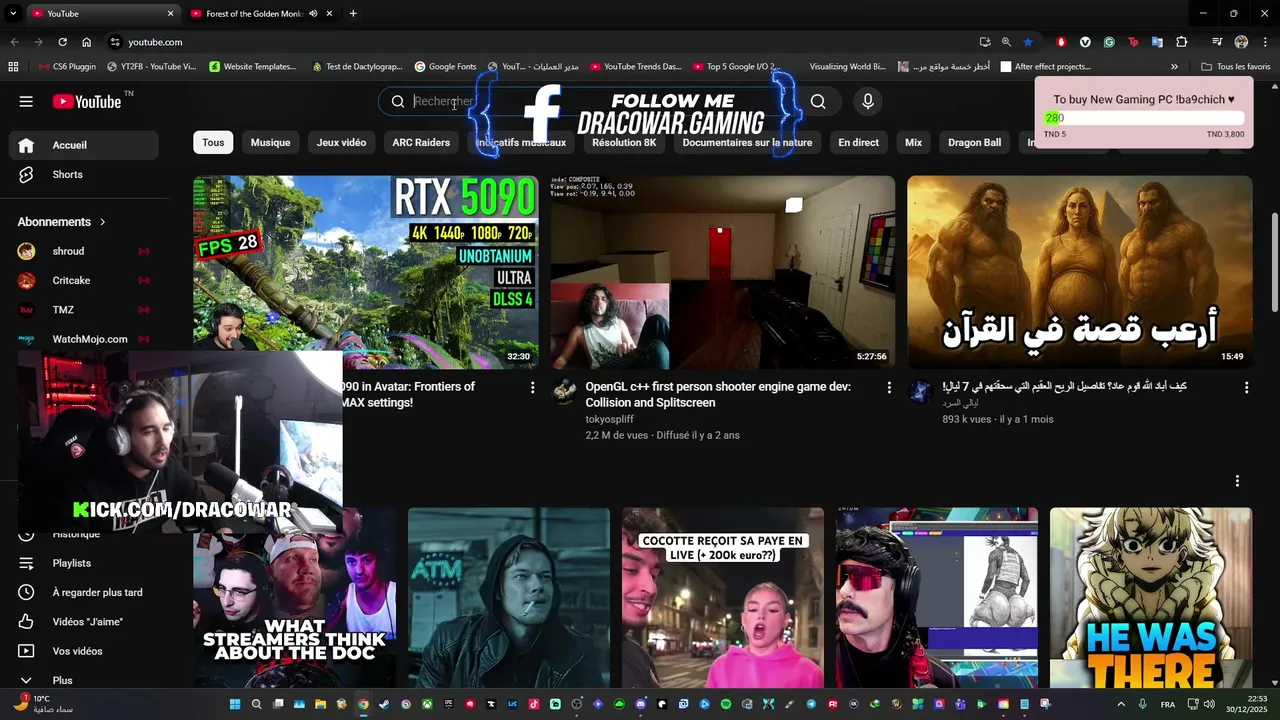Open Accueil in the sidebar

[84, 145]
